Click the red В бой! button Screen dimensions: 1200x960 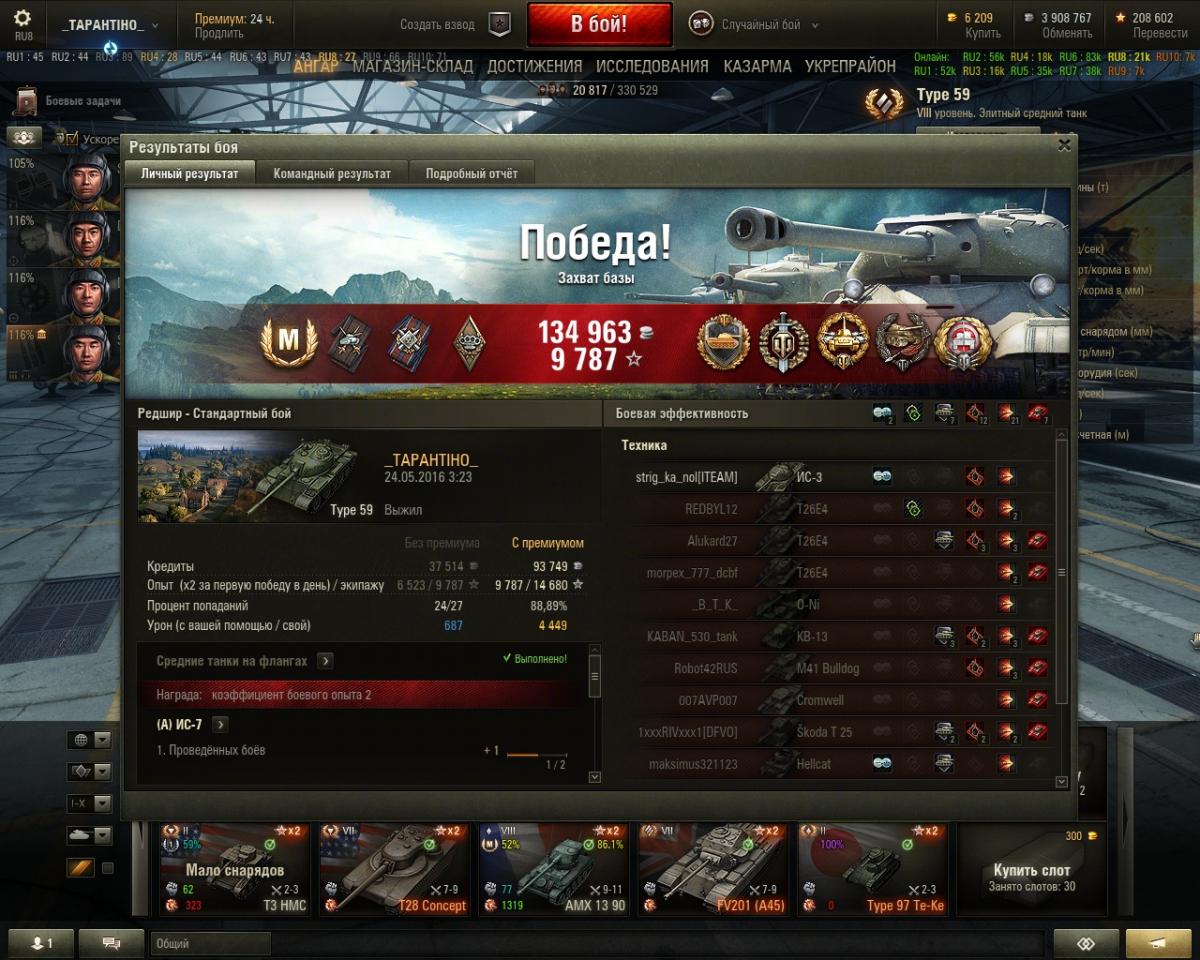tap(599, 25)
